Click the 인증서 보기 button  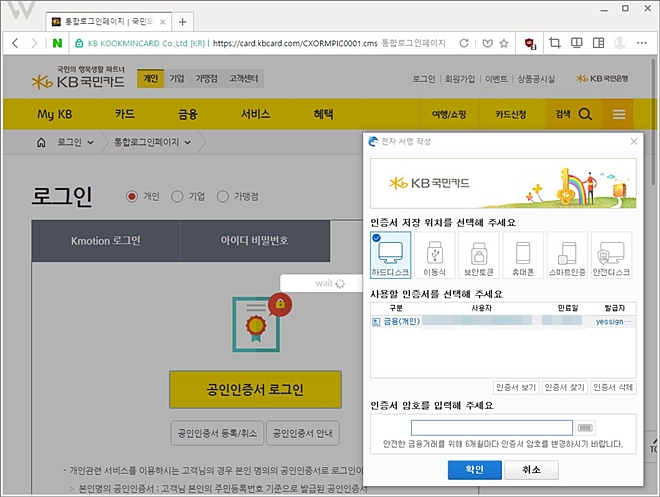(x=516, y=387)
